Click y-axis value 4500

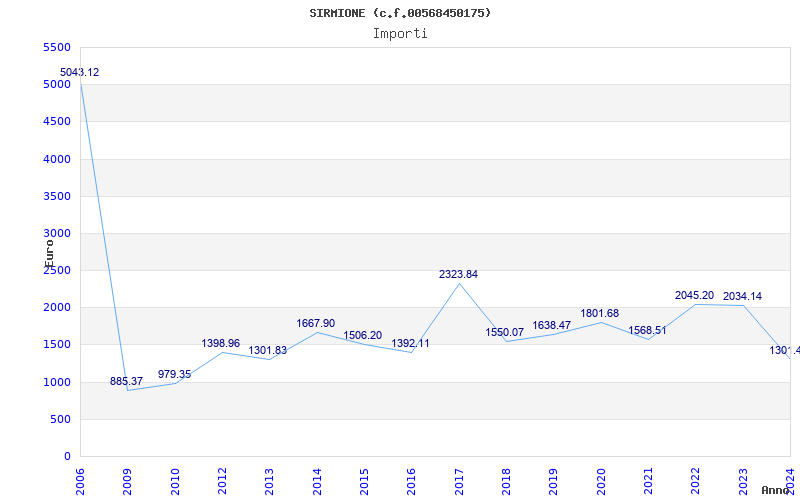coord(57,122)
